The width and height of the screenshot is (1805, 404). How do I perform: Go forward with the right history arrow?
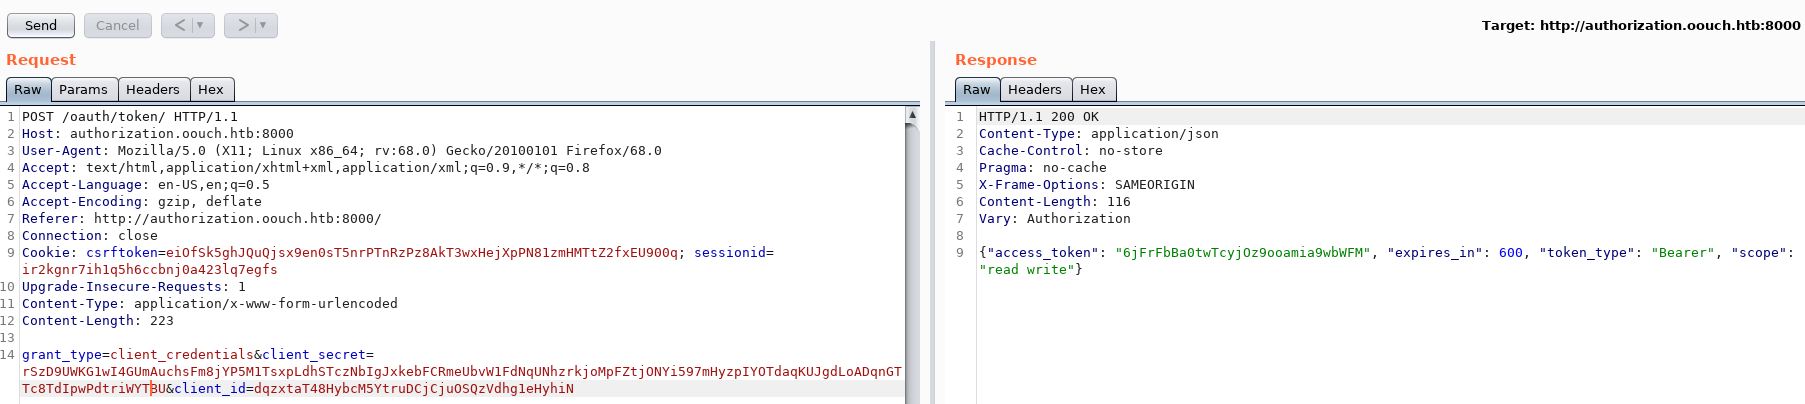(x=243, y=25)
